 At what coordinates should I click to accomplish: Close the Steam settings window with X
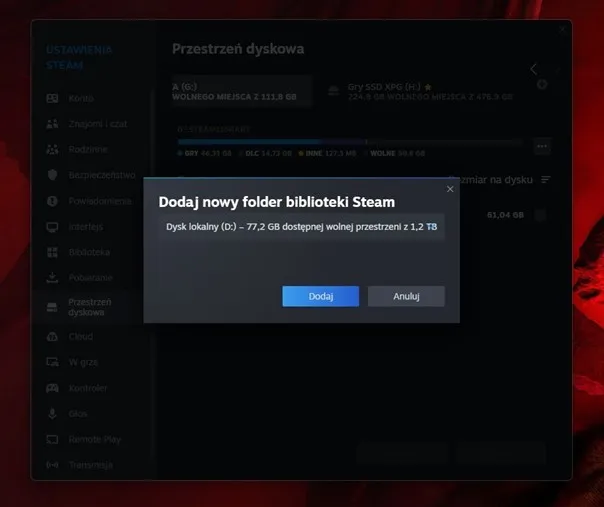click(x=562, y=30)
